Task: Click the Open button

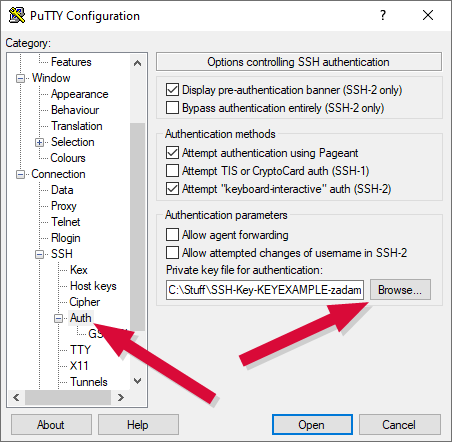Action: [x=312, y=425]
